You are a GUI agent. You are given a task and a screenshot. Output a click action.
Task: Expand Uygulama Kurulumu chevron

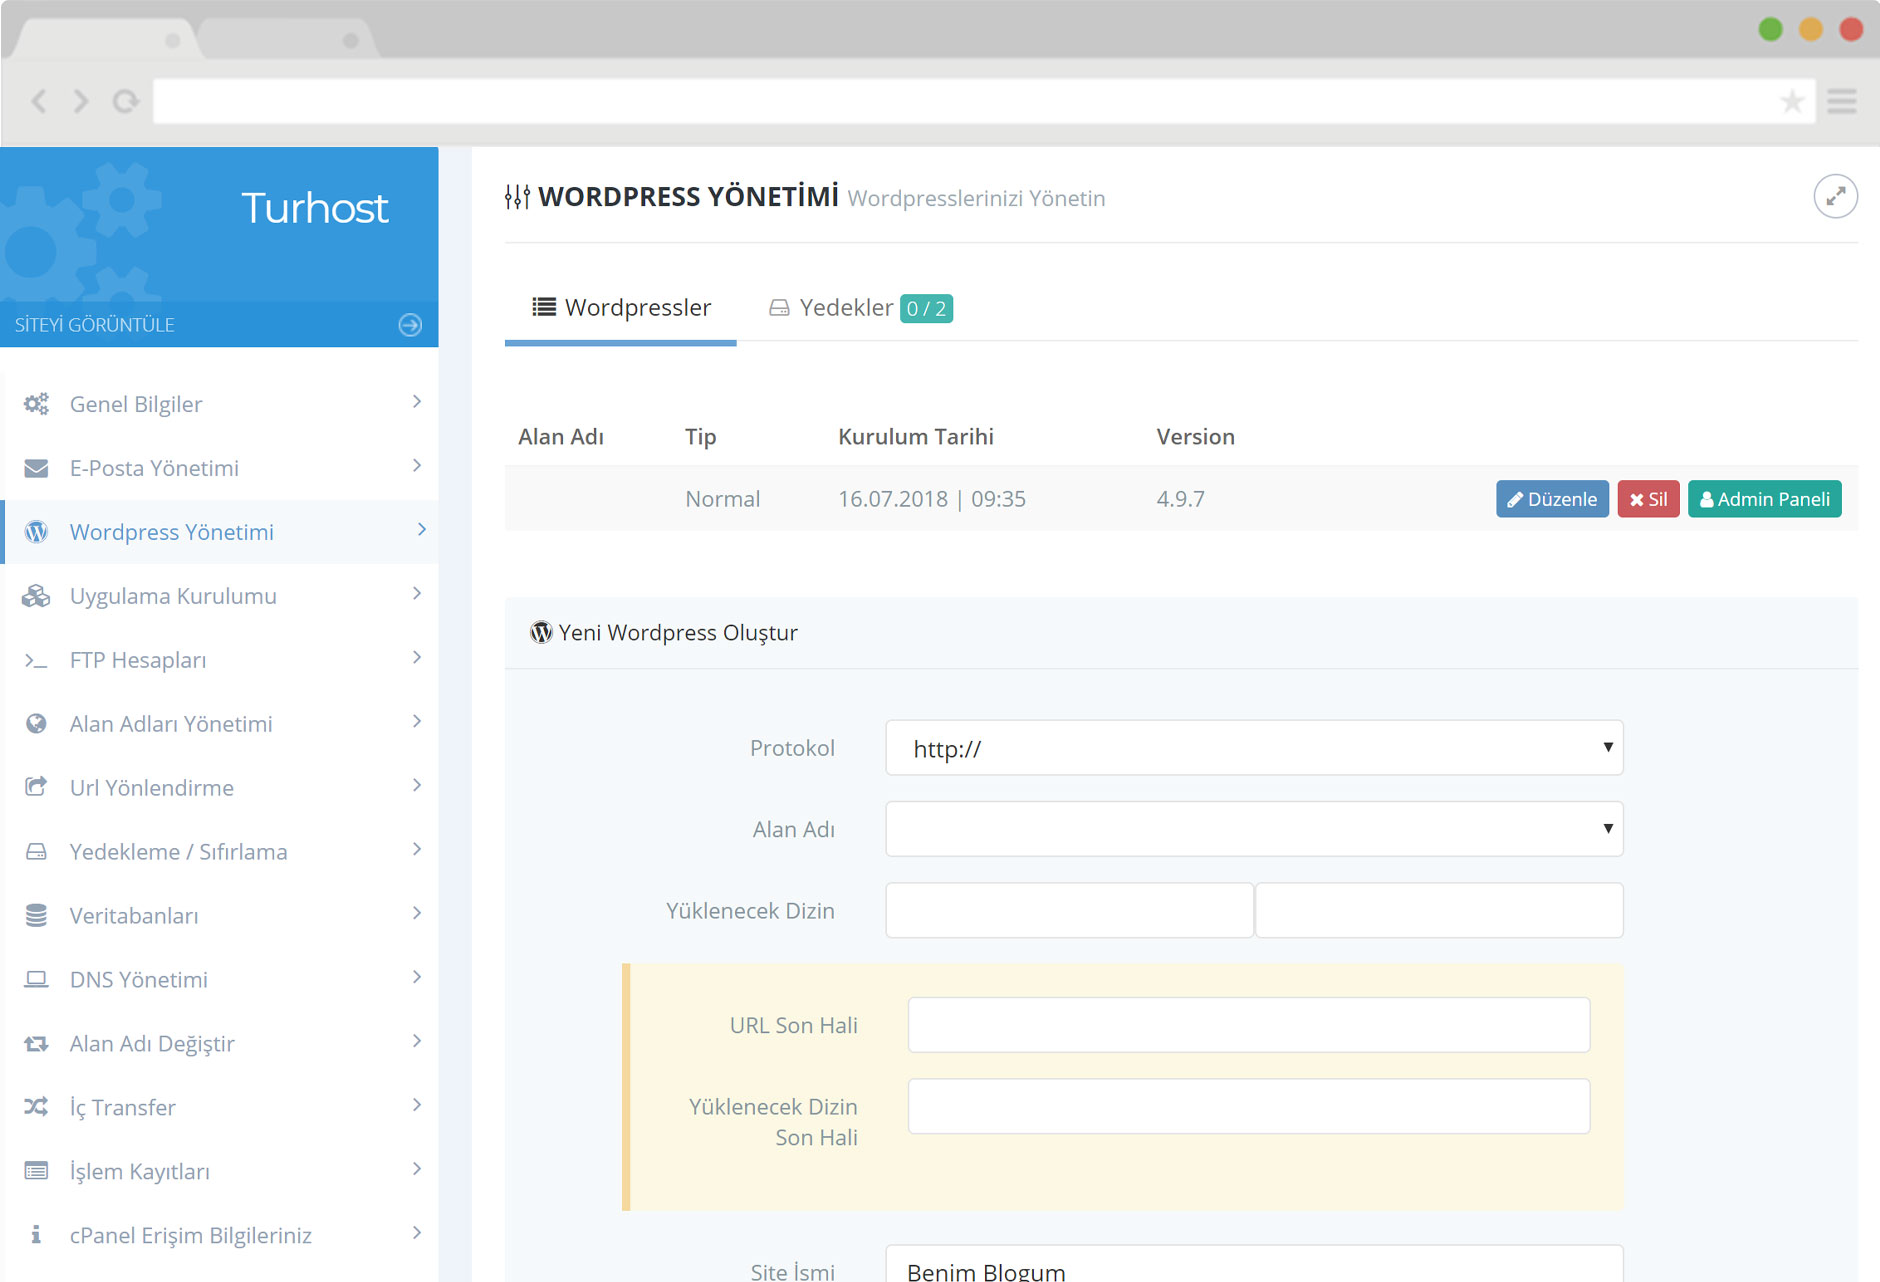pyautogui.click(x=417, y=594)
